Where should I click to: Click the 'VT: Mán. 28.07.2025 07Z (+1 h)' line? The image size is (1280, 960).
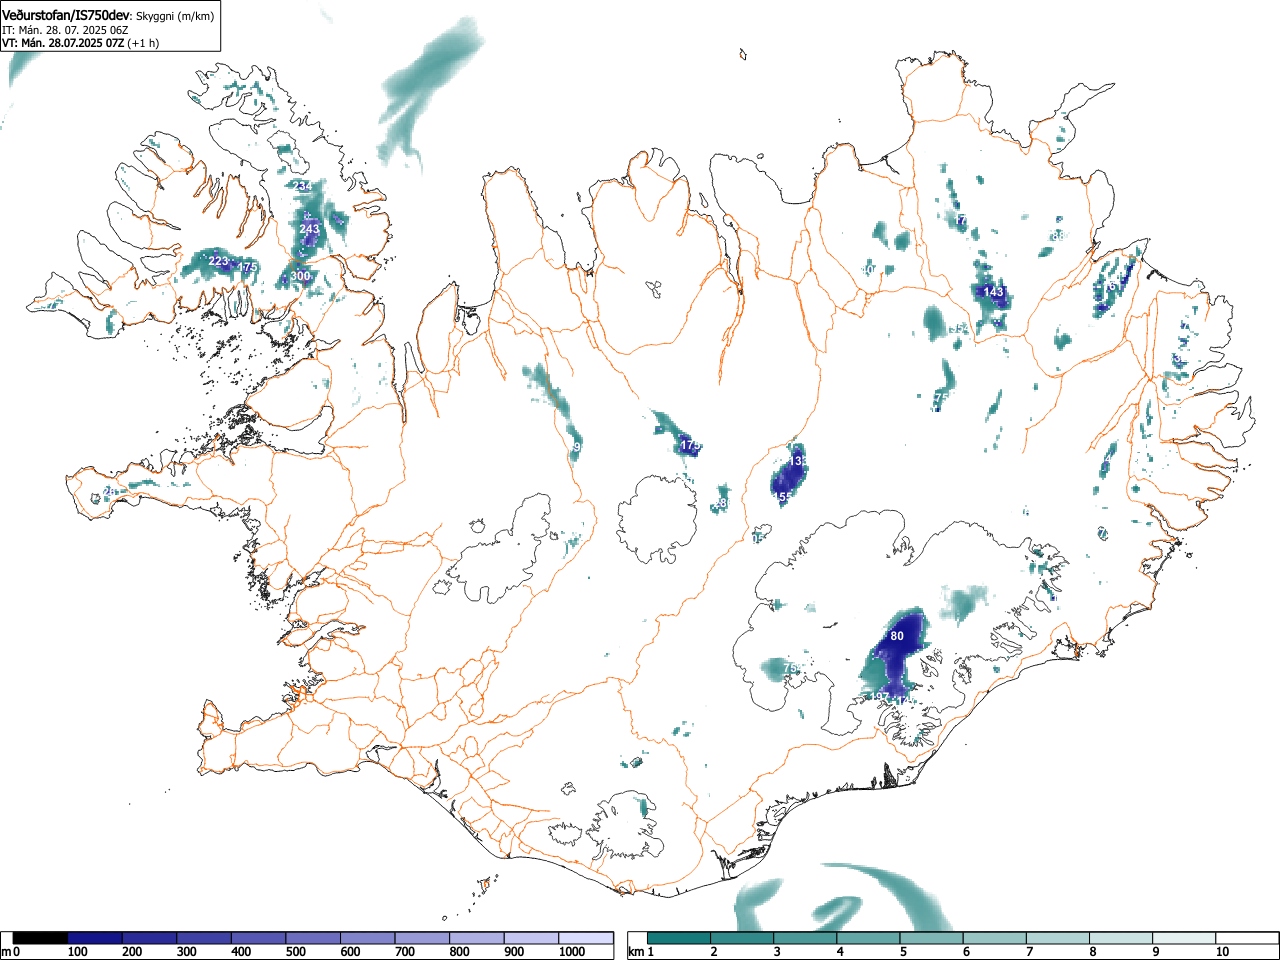point(80,43)
